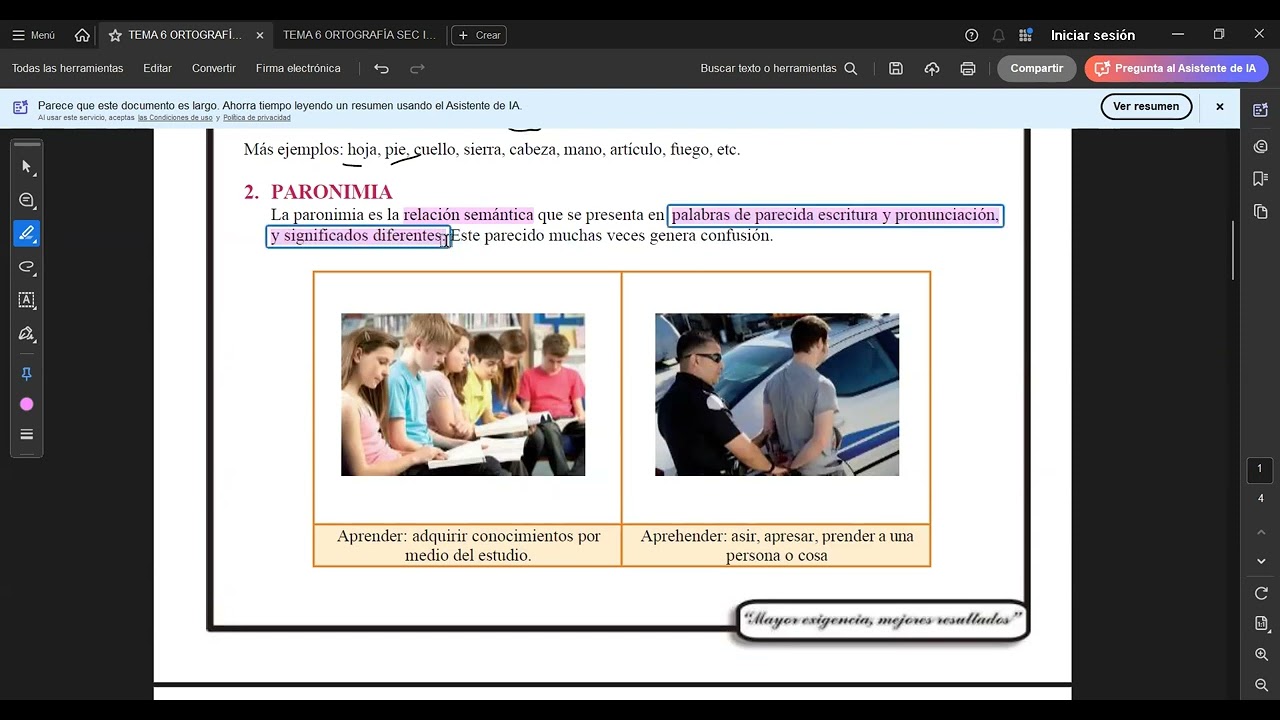This screenshot has height=720, width=1280.
Task: Click Buscar texto o herramientas search field
Action: (779, 68)
